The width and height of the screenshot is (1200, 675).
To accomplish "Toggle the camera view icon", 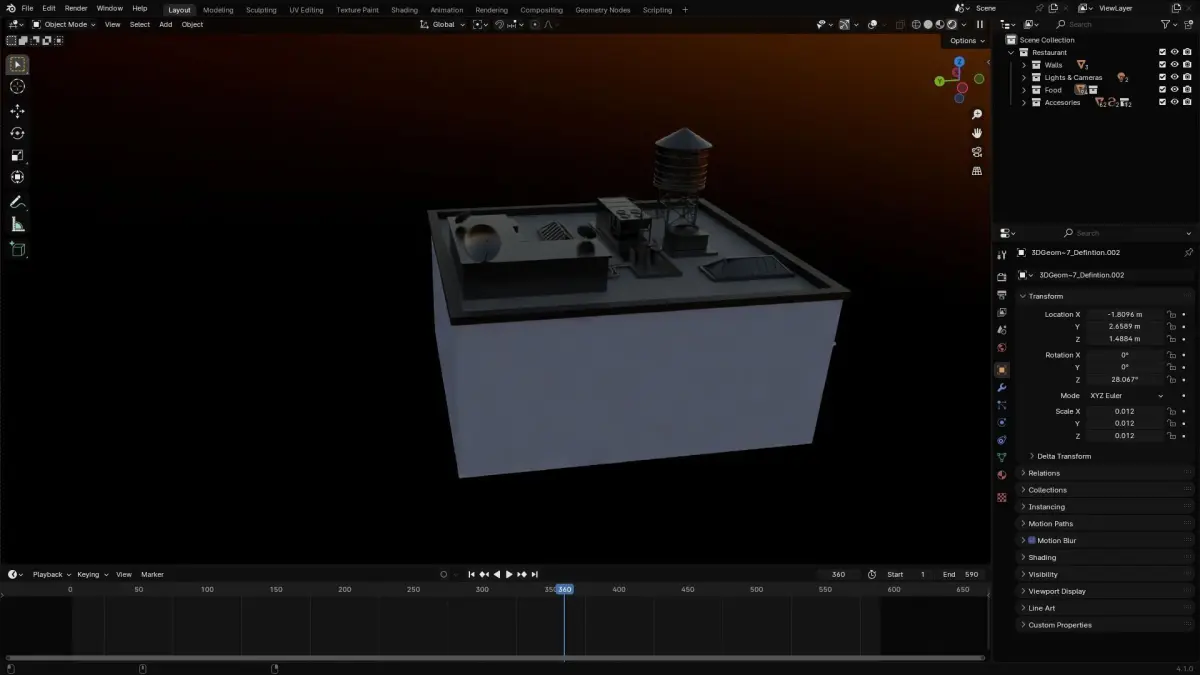I will click(977, 152).
